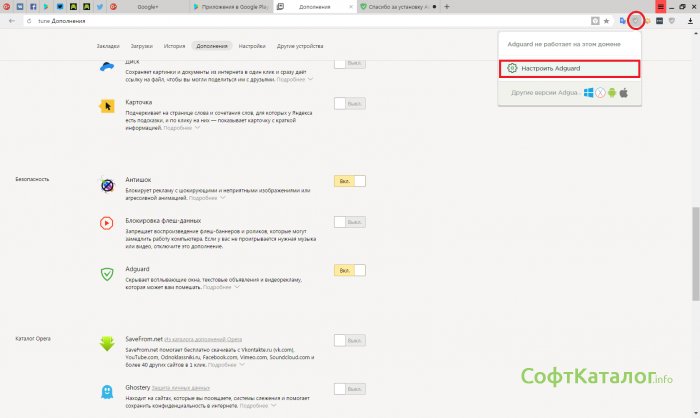Screen dimensions: 700x418
Task: Click the SaveFrom.net green arrow icon
Action: (108, 344)
